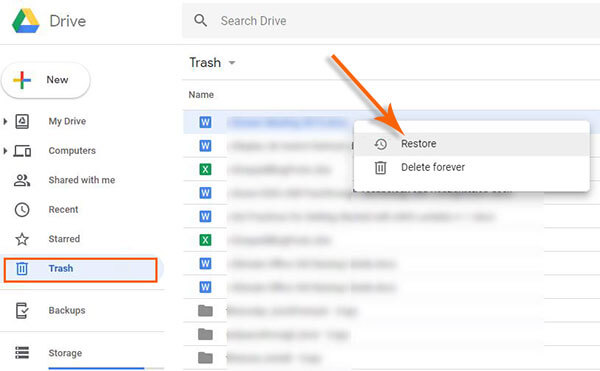
Task: Expand the My Drive tree arrow
Action: click(5, 122)
